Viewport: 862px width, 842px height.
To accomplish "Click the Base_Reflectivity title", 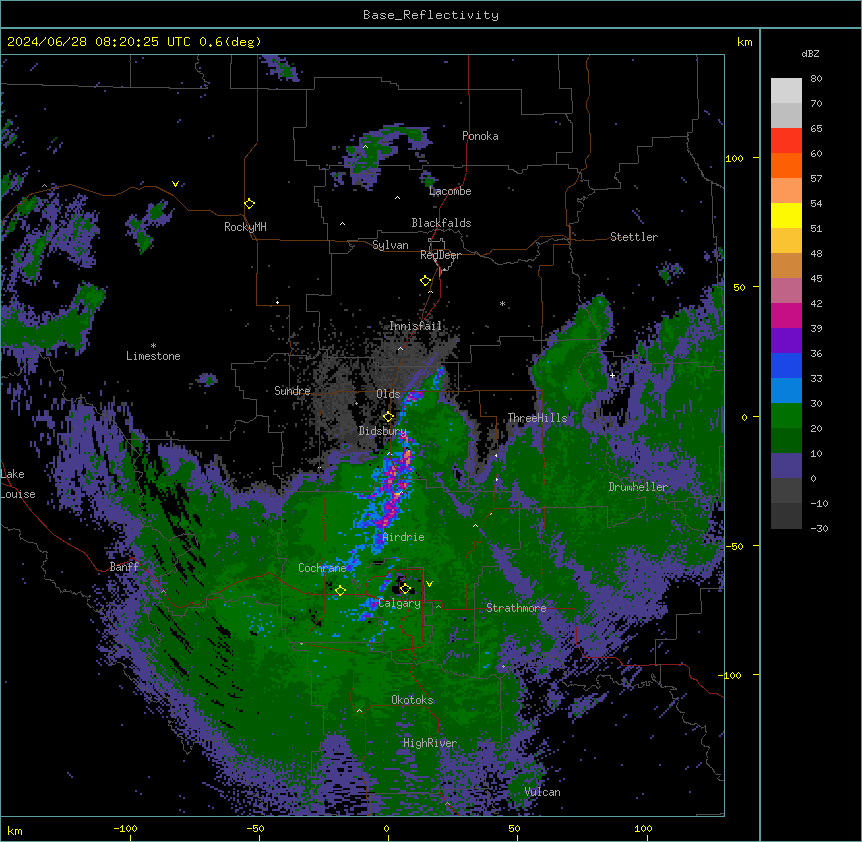I will pos(431,15).
